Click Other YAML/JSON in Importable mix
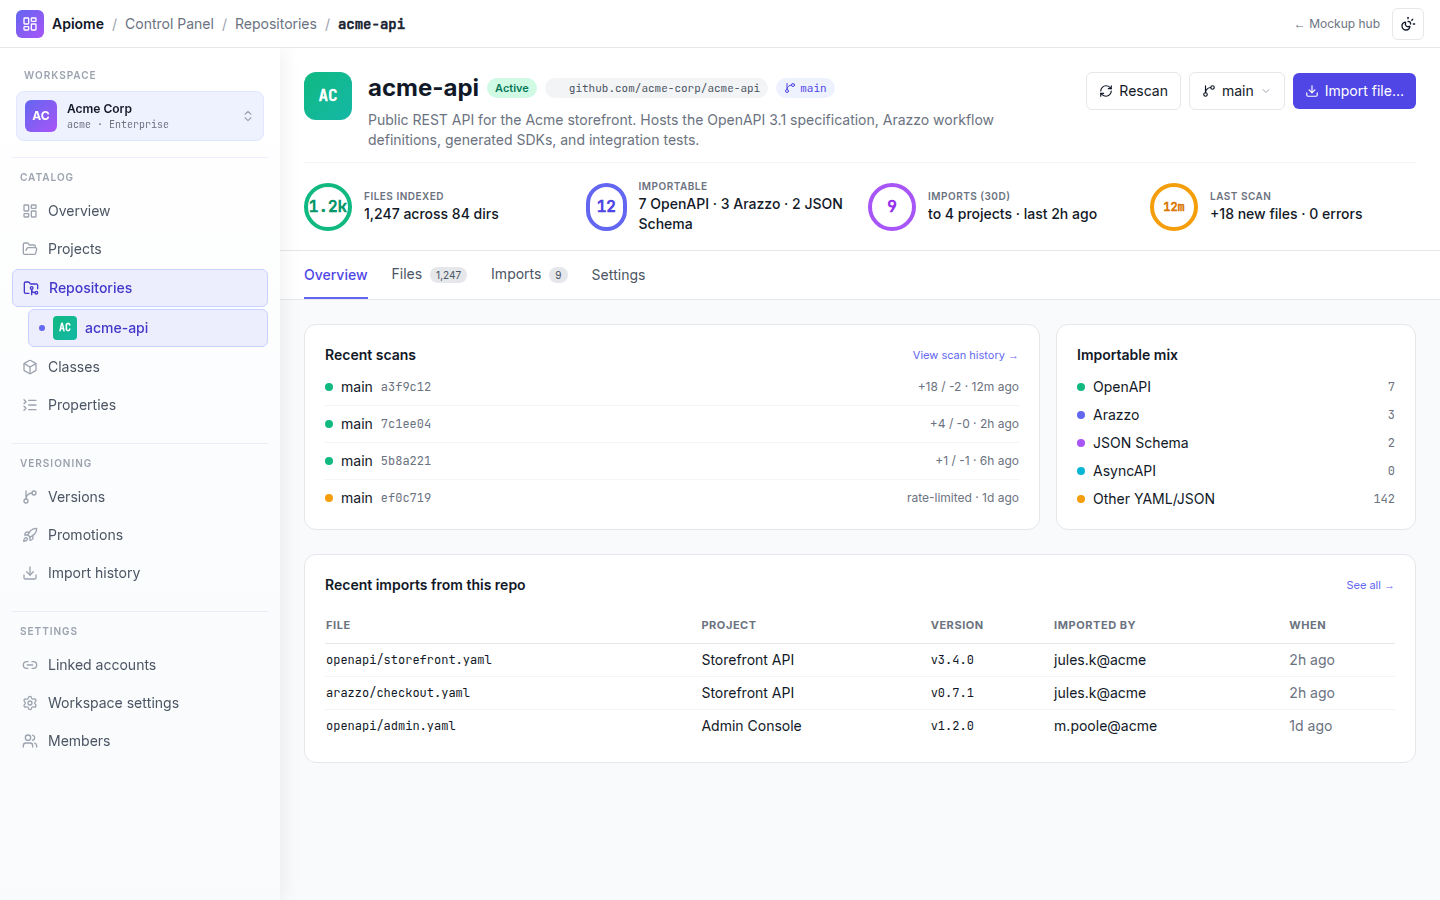The image size is (1440, 900). (x=1236, y=499)
